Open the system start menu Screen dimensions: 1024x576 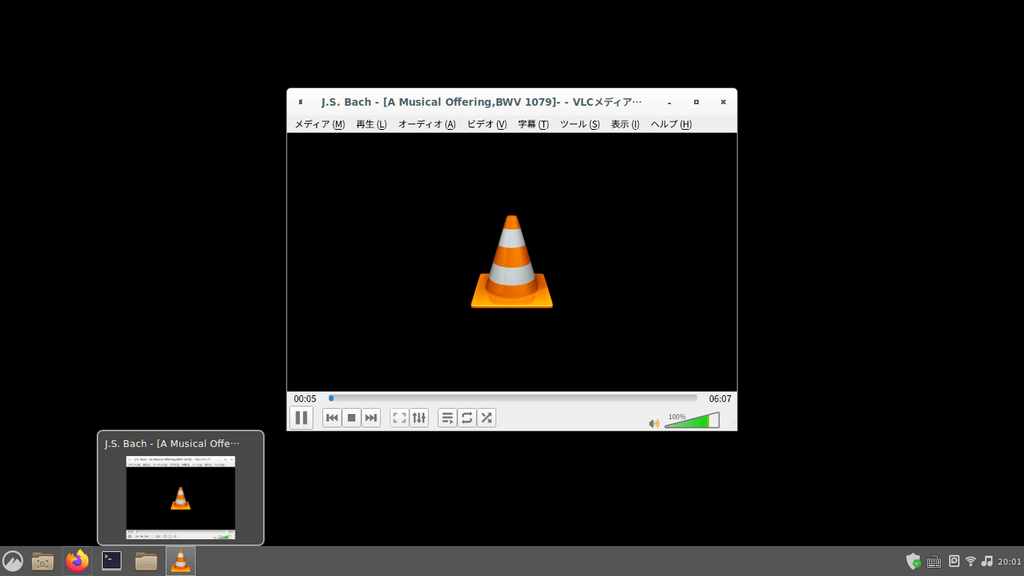12,561
